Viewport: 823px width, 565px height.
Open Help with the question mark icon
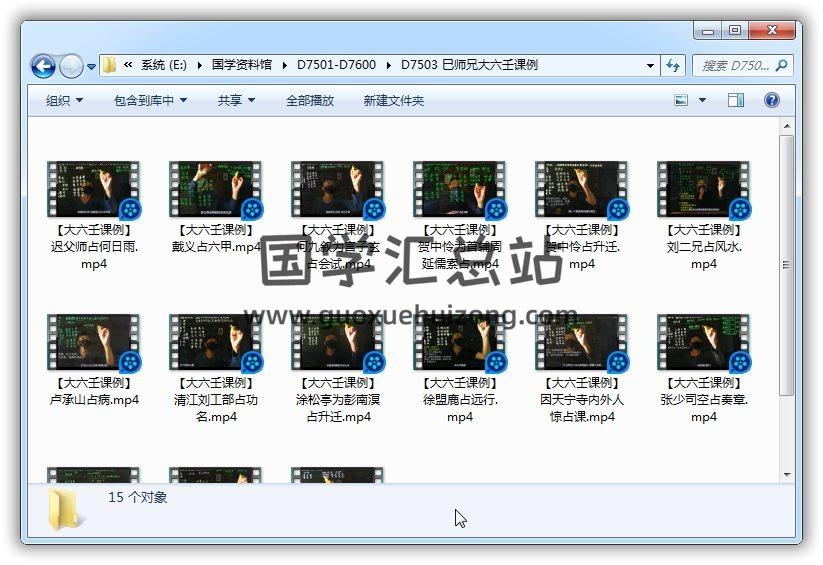(x=772, y=100)
